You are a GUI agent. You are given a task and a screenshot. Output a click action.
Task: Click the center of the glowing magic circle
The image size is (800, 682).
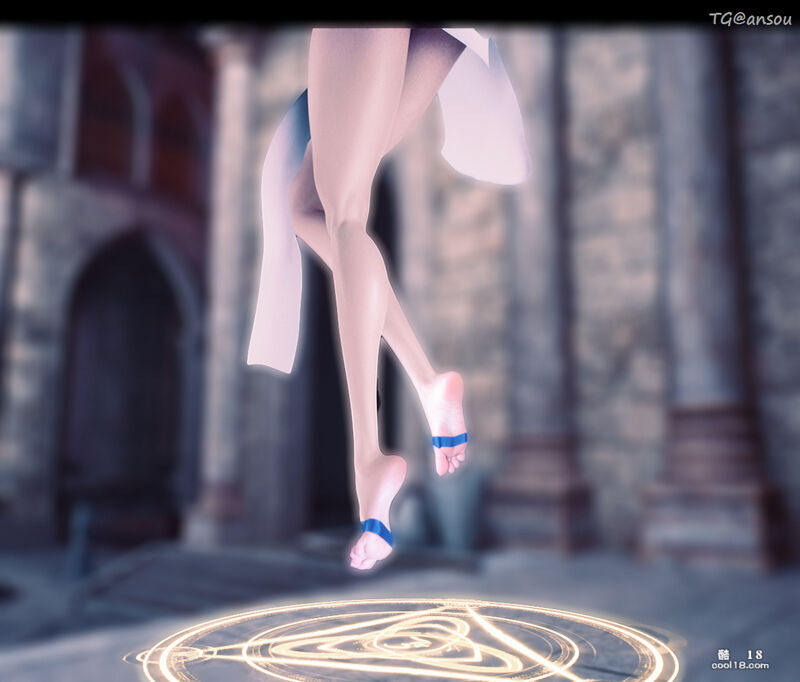tap(408, 642)
